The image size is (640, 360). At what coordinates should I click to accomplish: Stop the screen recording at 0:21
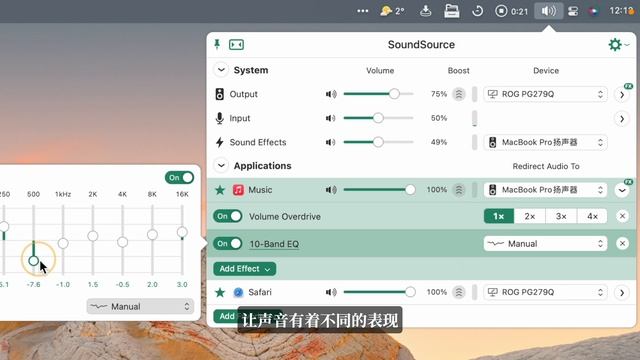coord(511,11)
